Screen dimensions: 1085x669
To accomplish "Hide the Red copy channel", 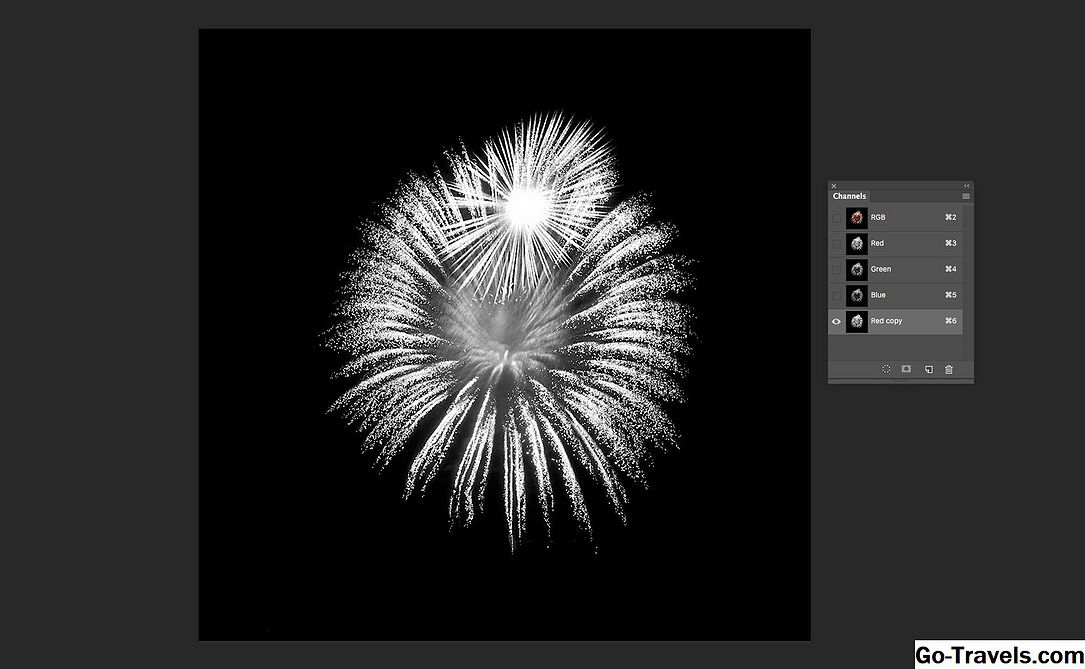I will 836,321.
